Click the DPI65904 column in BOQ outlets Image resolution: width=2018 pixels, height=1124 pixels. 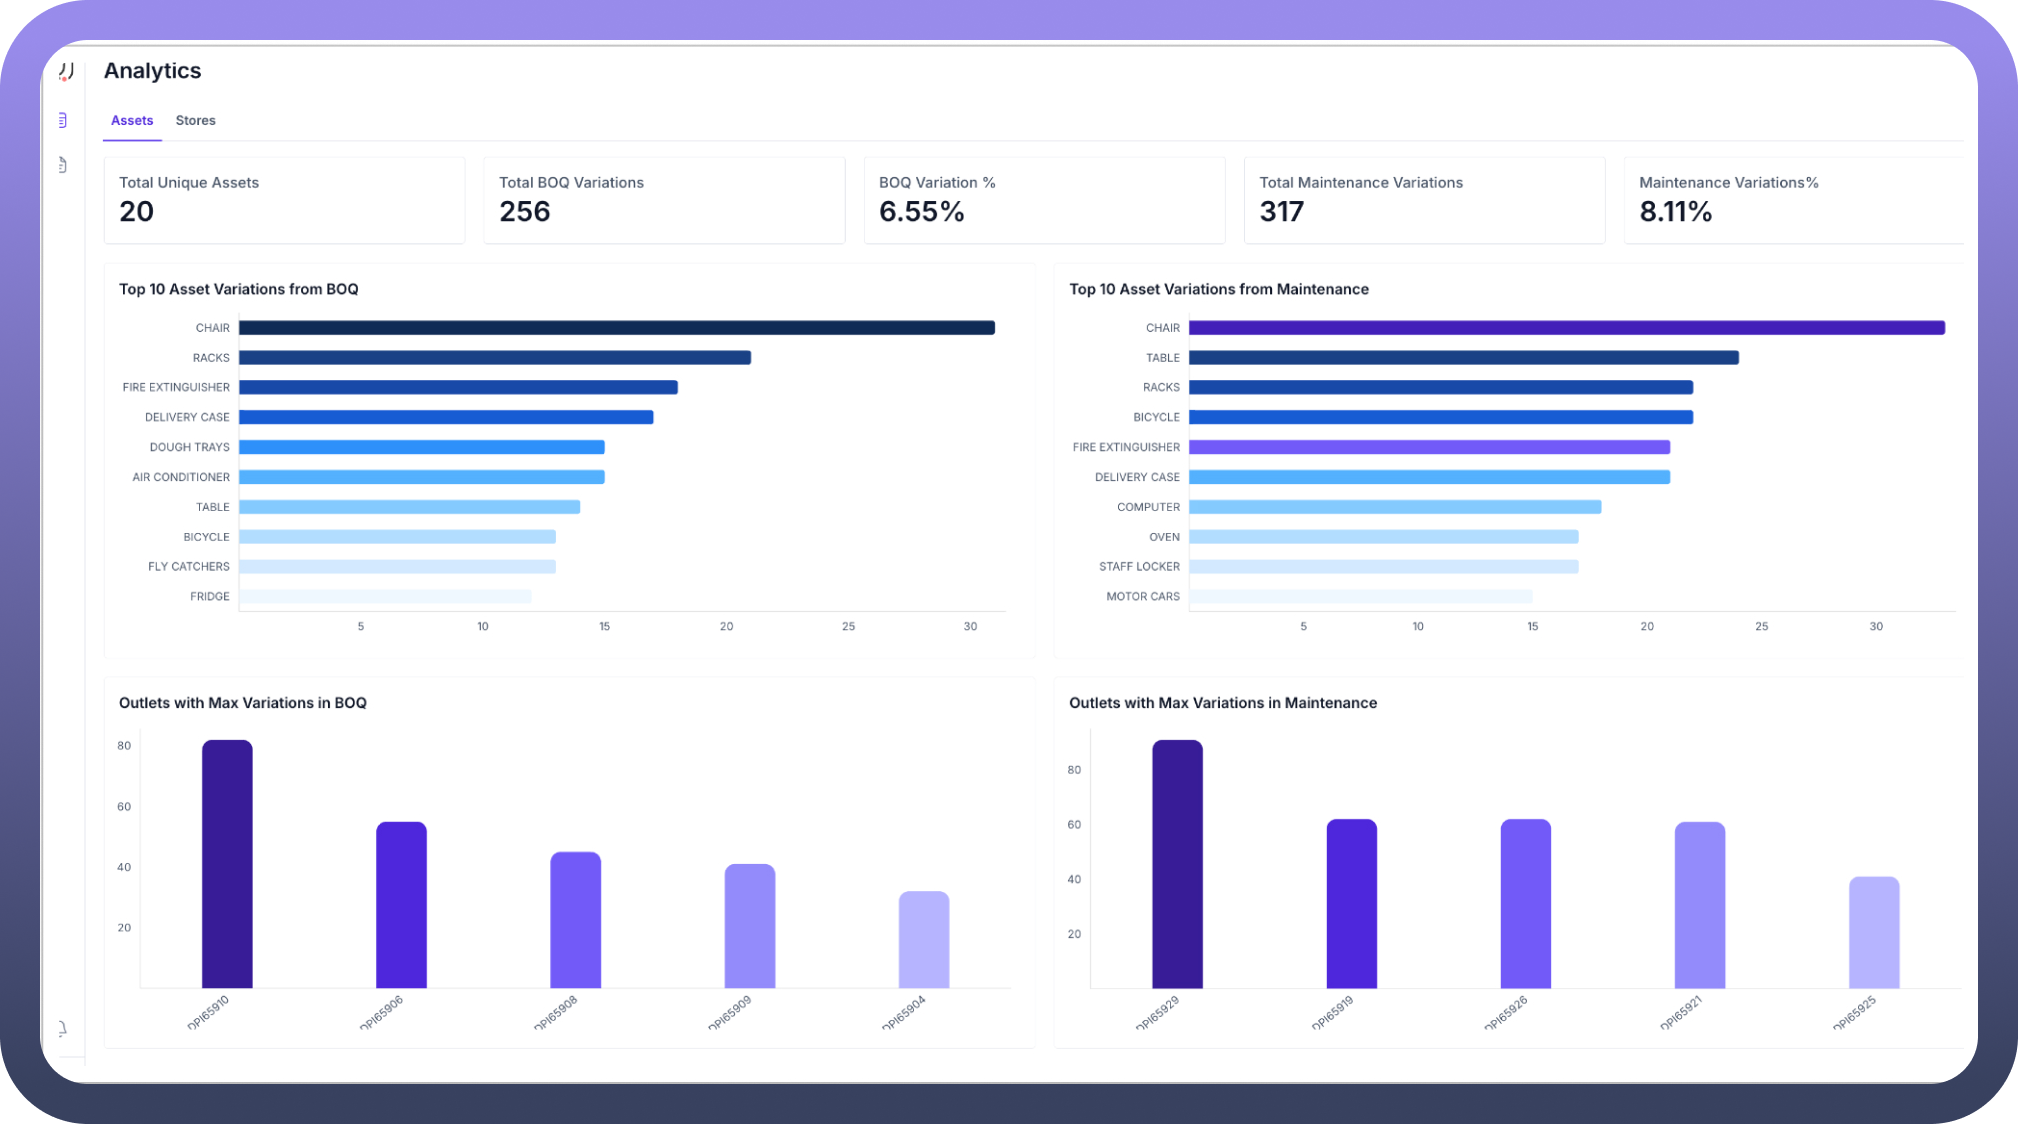coord(923,939)
